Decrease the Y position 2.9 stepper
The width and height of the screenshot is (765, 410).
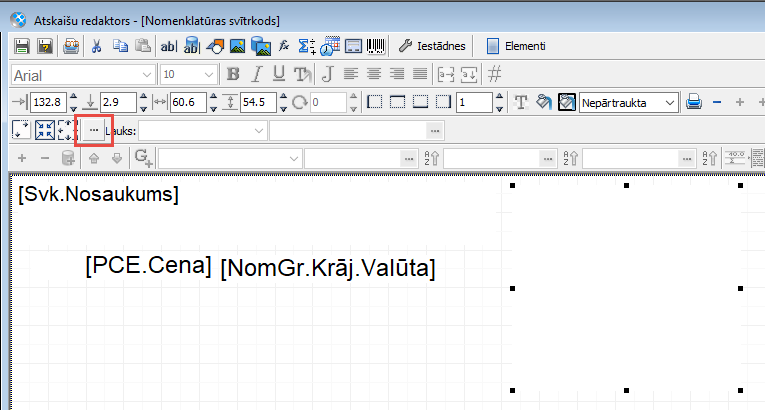tap(143, 108)
